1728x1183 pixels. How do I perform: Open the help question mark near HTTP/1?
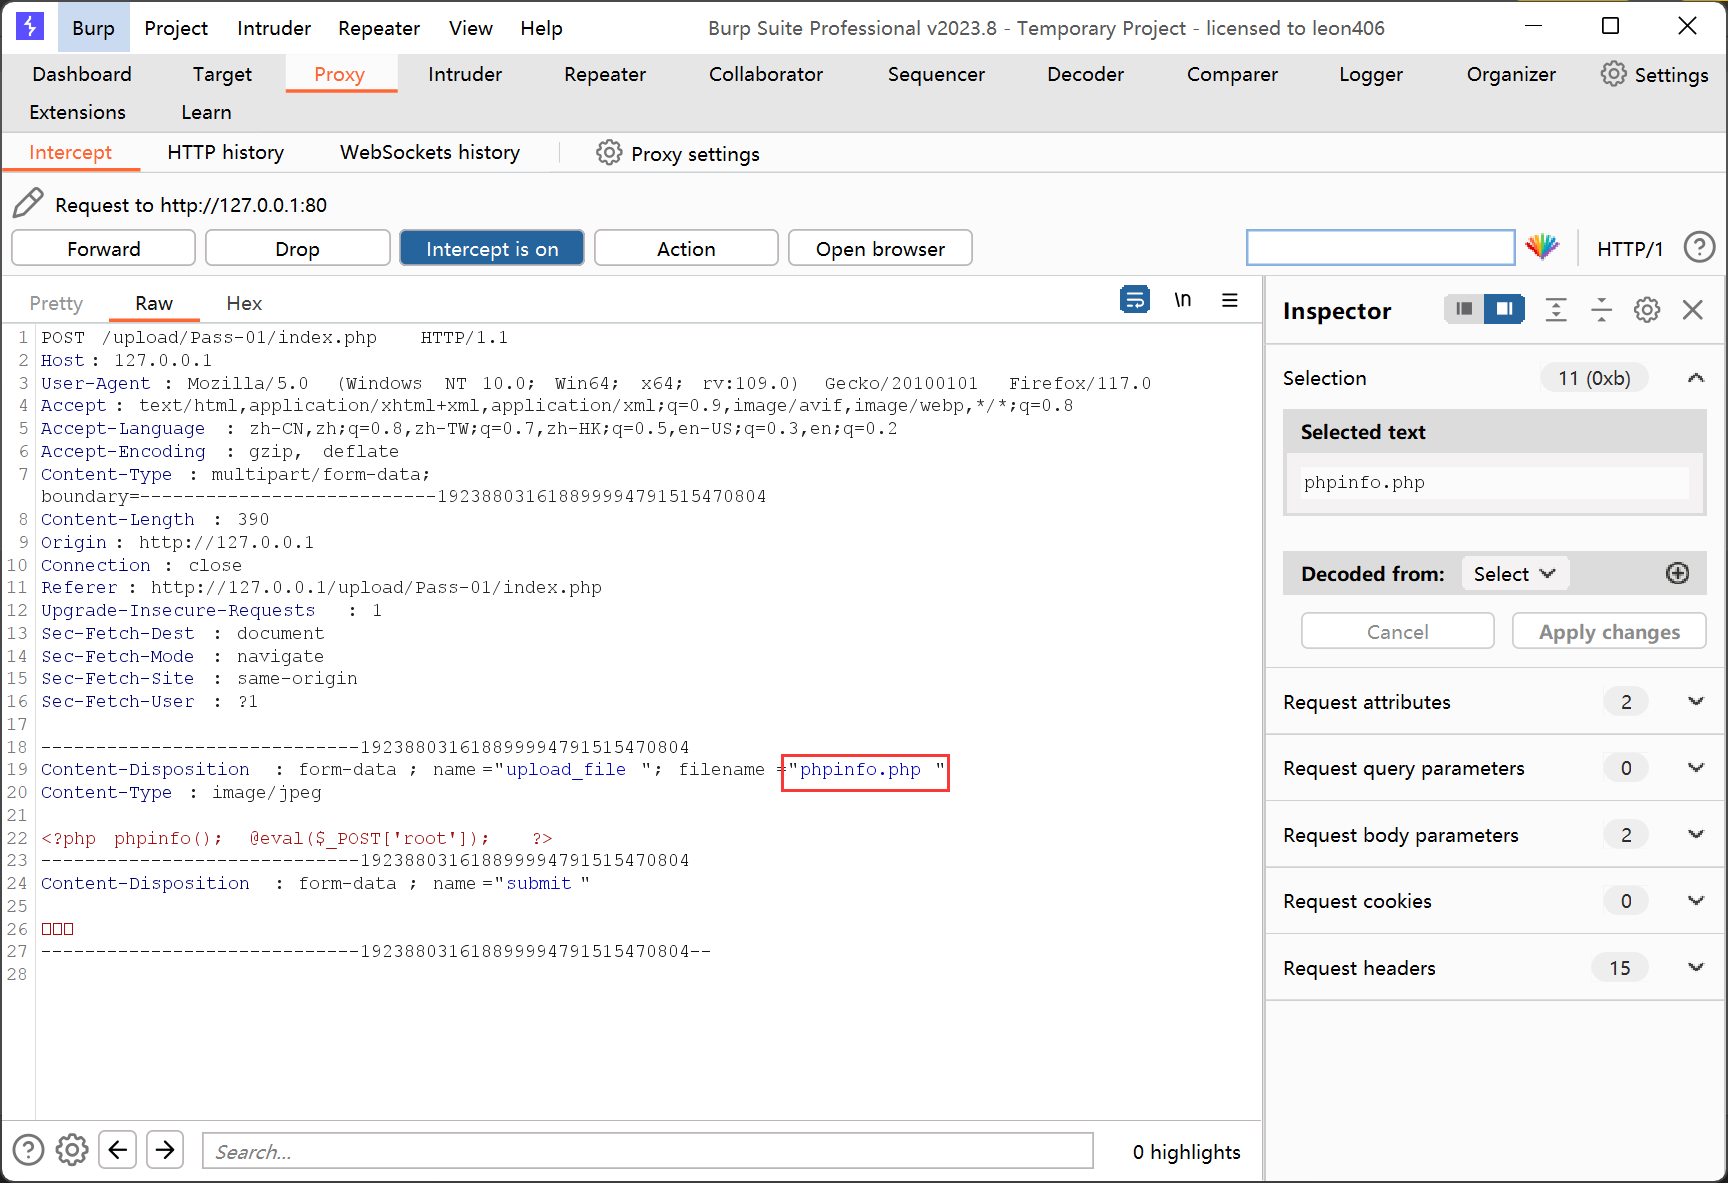pyautogui.click(x=1699, y=247)
